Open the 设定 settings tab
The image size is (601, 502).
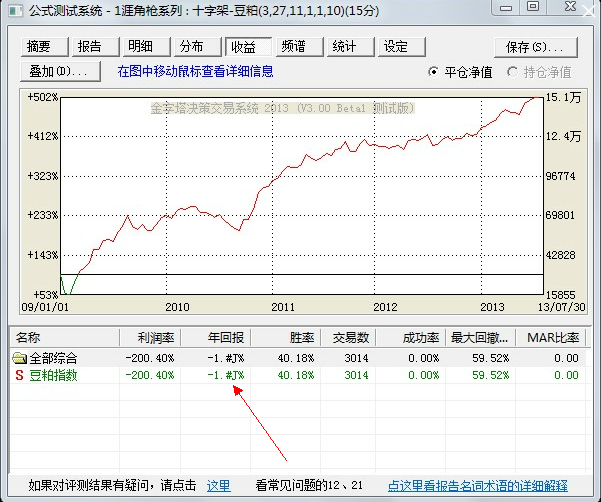pos(401,47)
